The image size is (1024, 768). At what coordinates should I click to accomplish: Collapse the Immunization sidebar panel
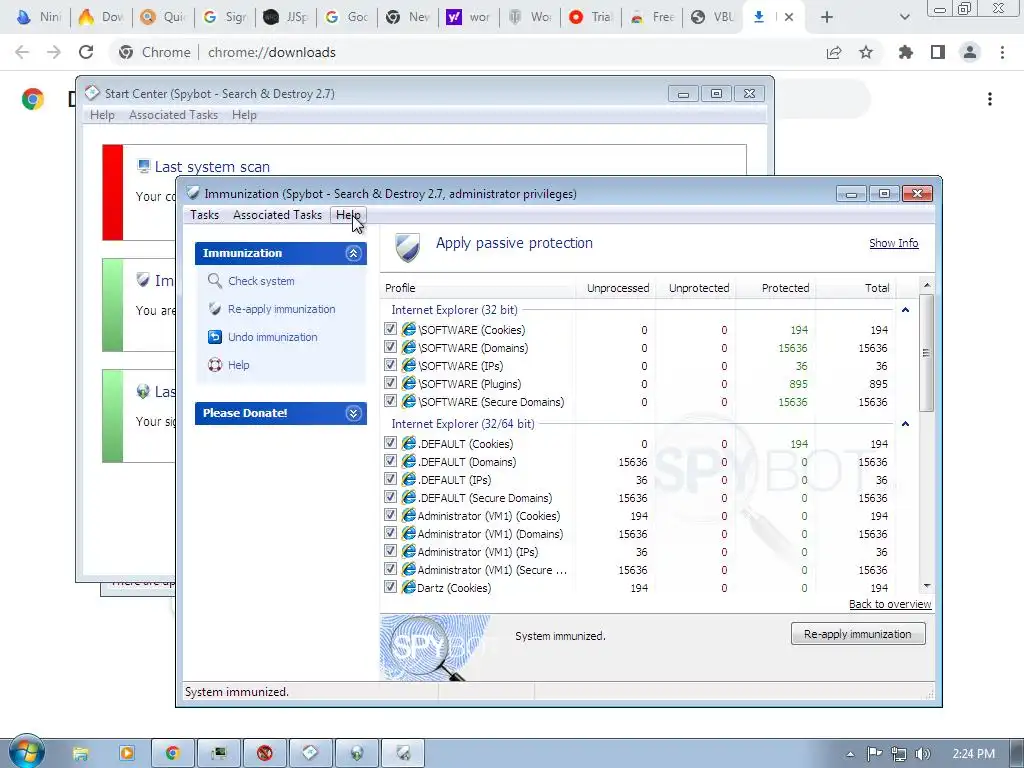click(x=353, y=253)
